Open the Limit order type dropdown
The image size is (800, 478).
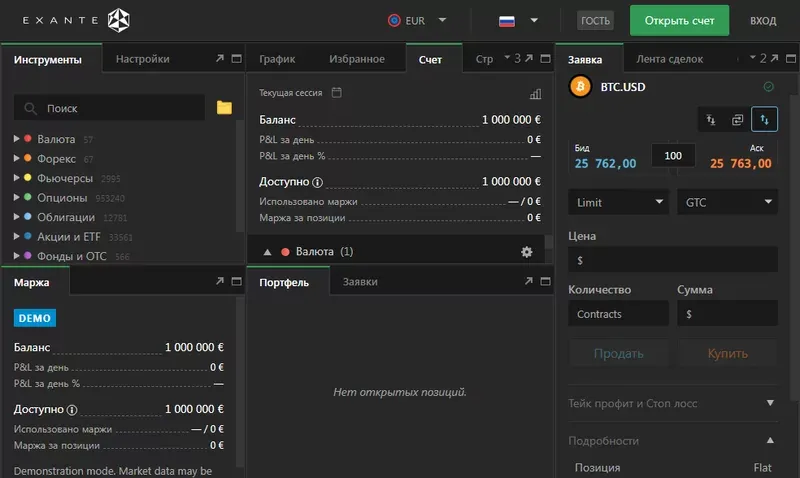[618, 202]
